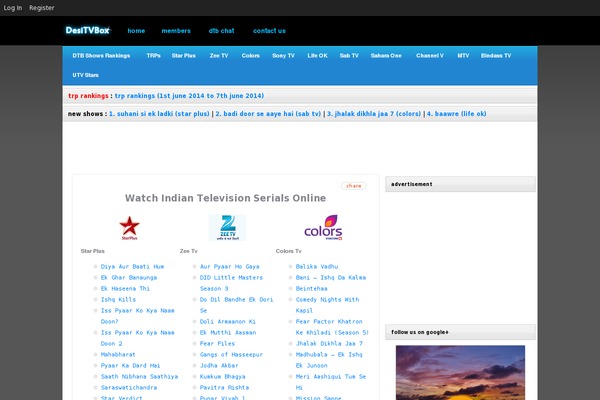
Task: Select the MTV tab
Action: pos(463,56)
